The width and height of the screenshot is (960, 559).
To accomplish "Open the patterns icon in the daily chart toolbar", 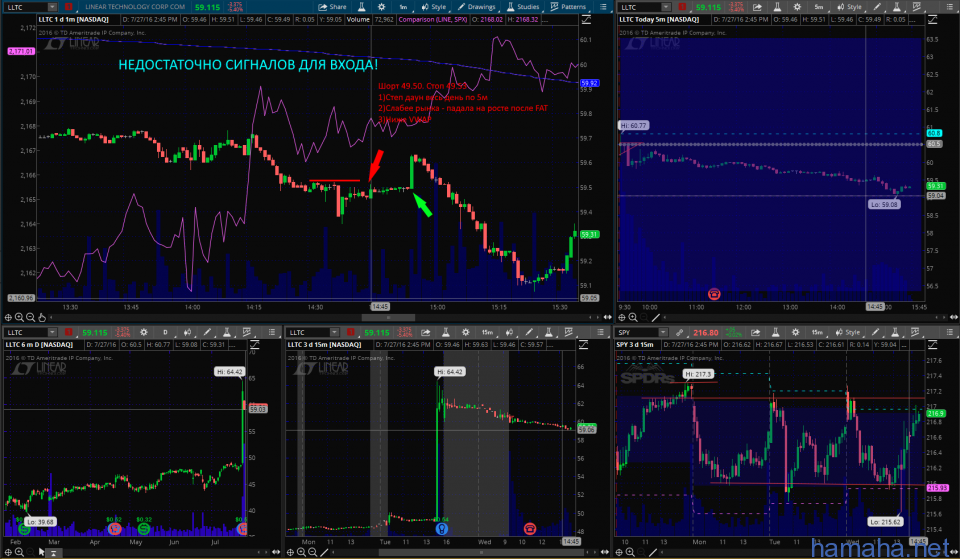I will coord(247,332).
